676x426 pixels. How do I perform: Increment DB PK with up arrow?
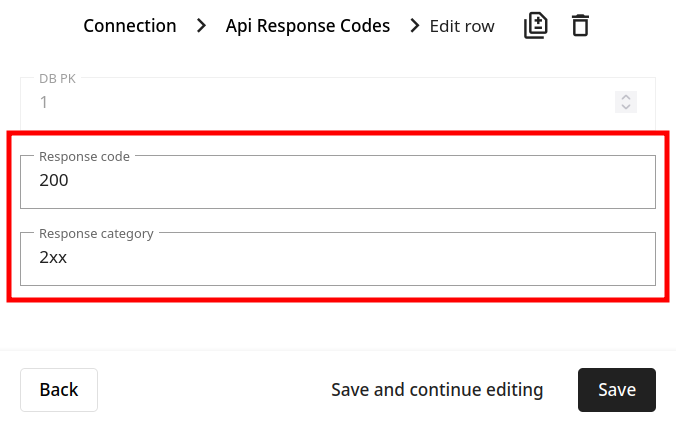(626, 97)
